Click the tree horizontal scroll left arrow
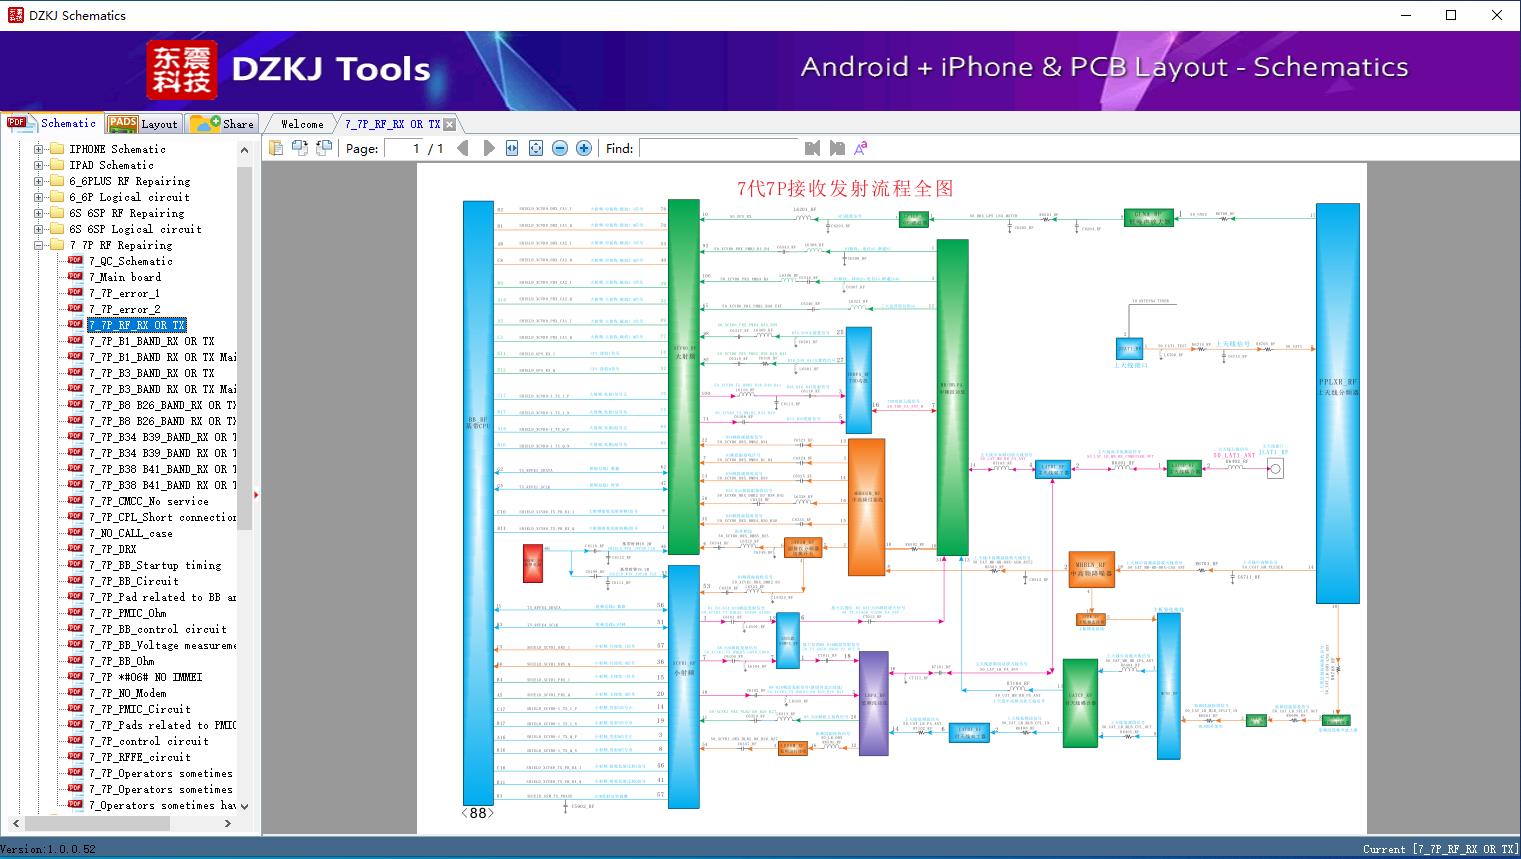This screenshot has height=859, width=1521. 14,823
